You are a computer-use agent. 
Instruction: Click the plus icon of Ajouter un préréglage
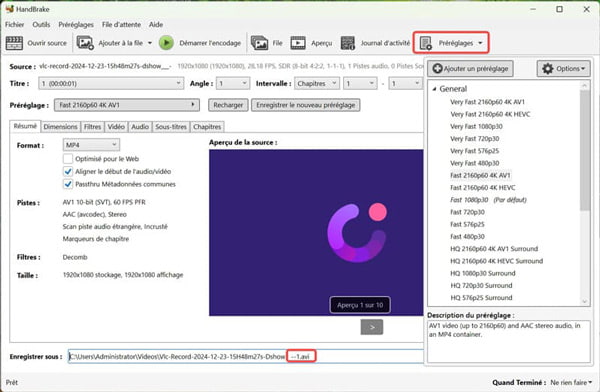437,69
